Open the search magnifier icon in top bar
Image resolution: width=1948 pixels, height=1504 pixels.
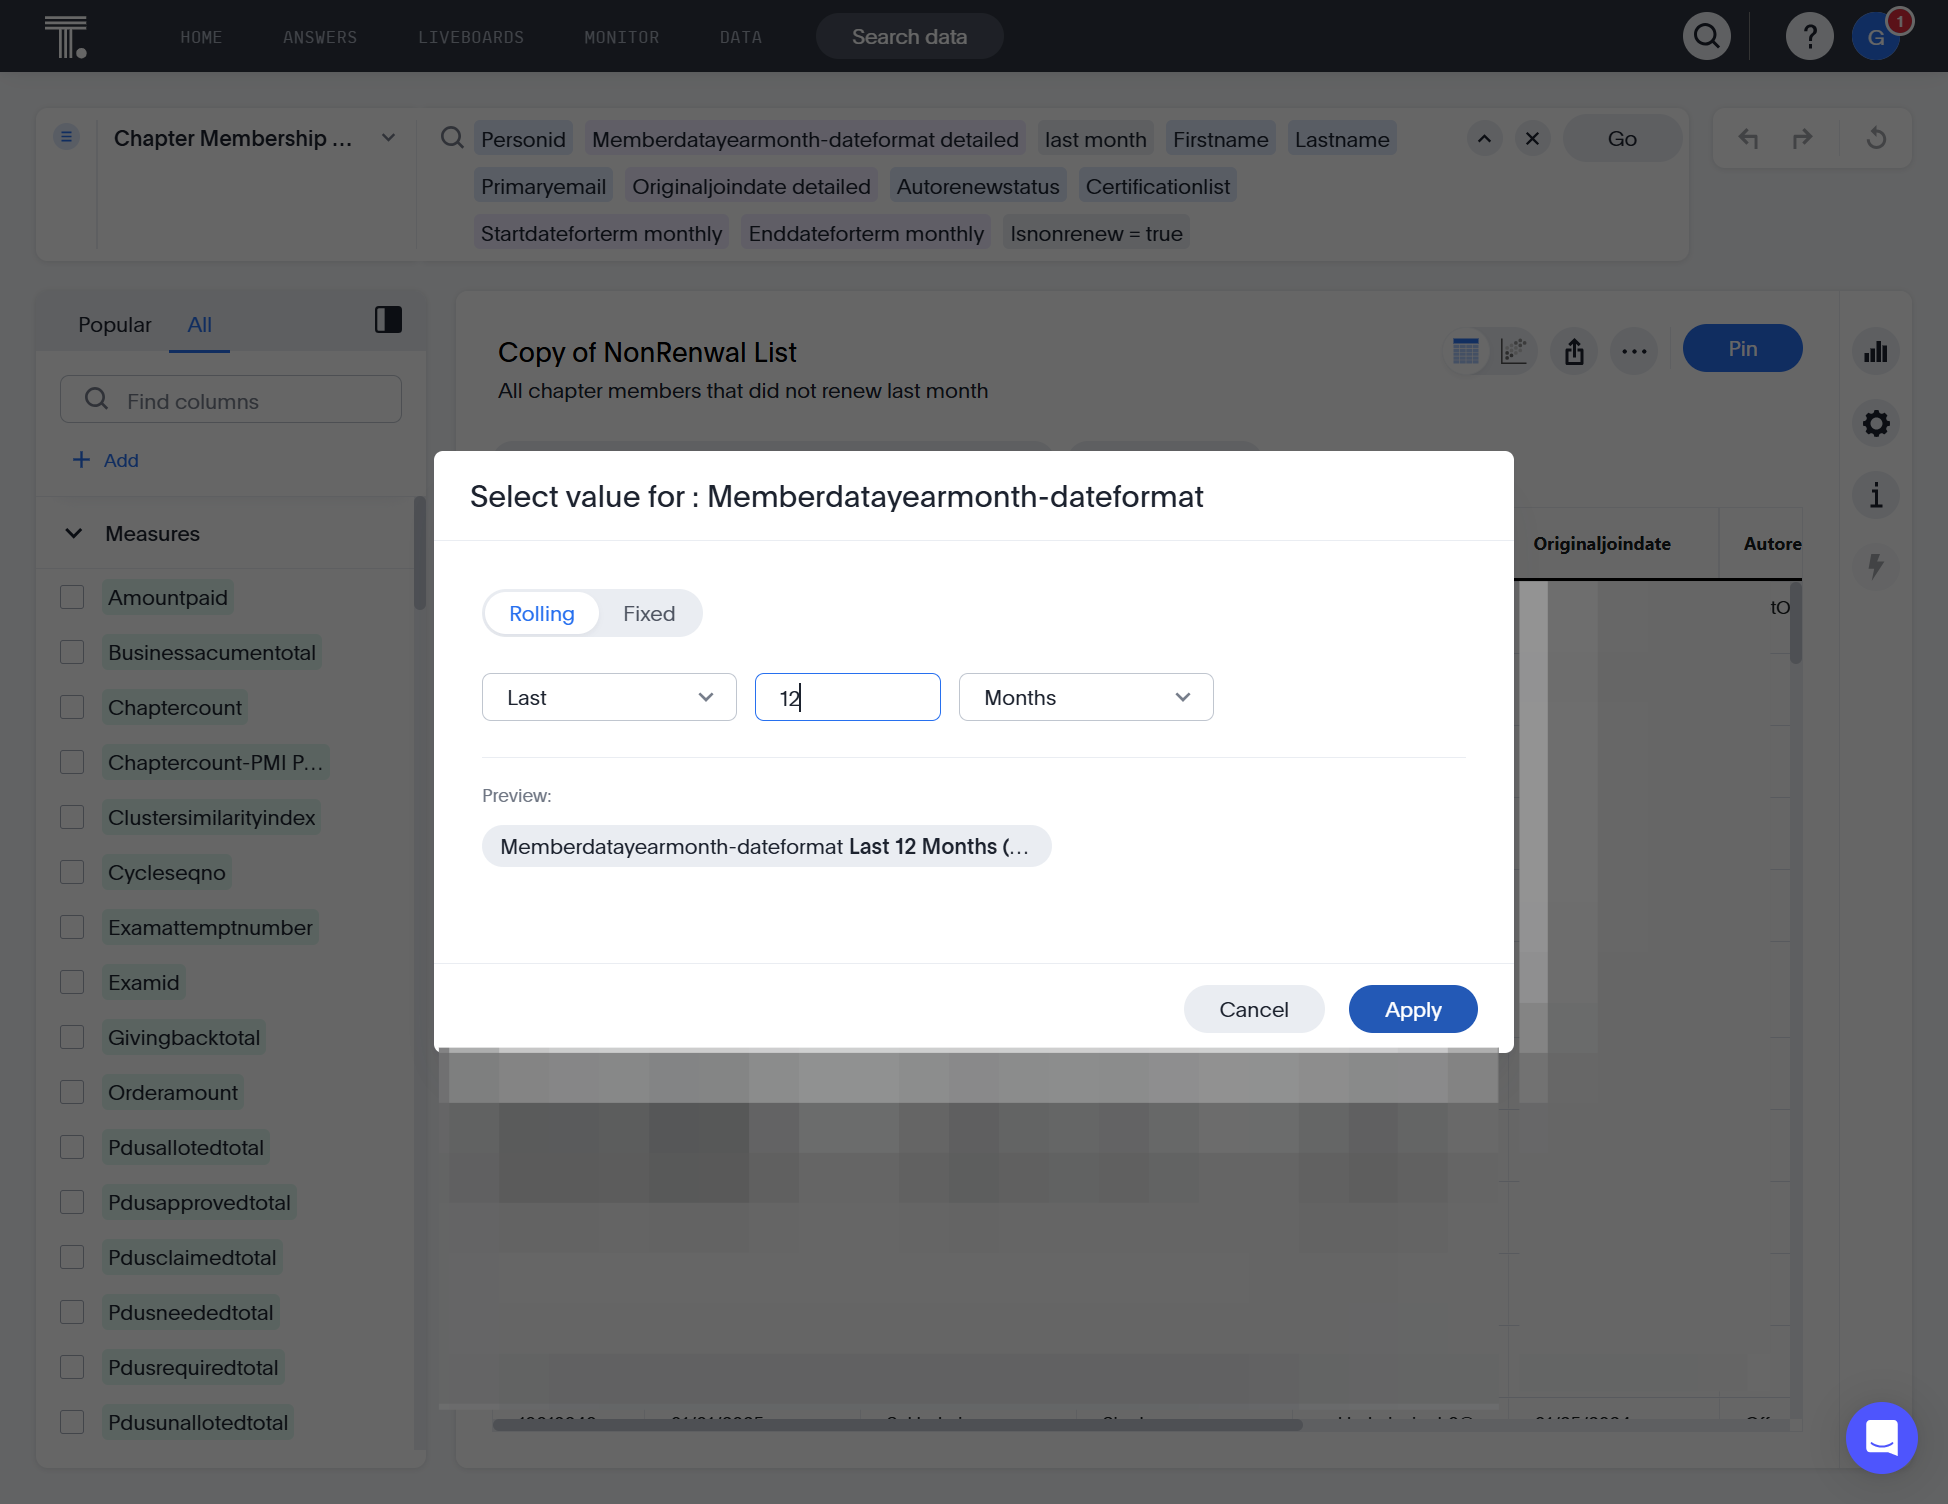[x=1707, y=37]
